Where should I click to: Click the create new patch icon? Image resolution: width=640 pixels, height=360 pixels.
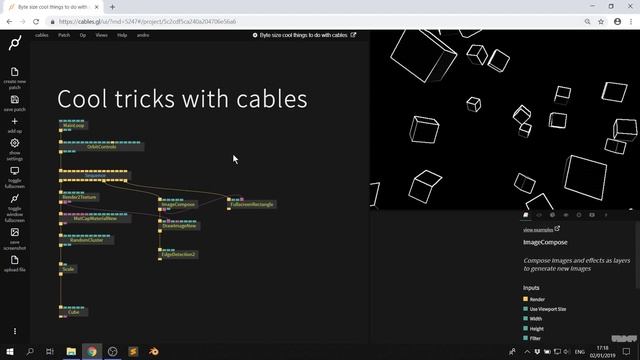15,72
